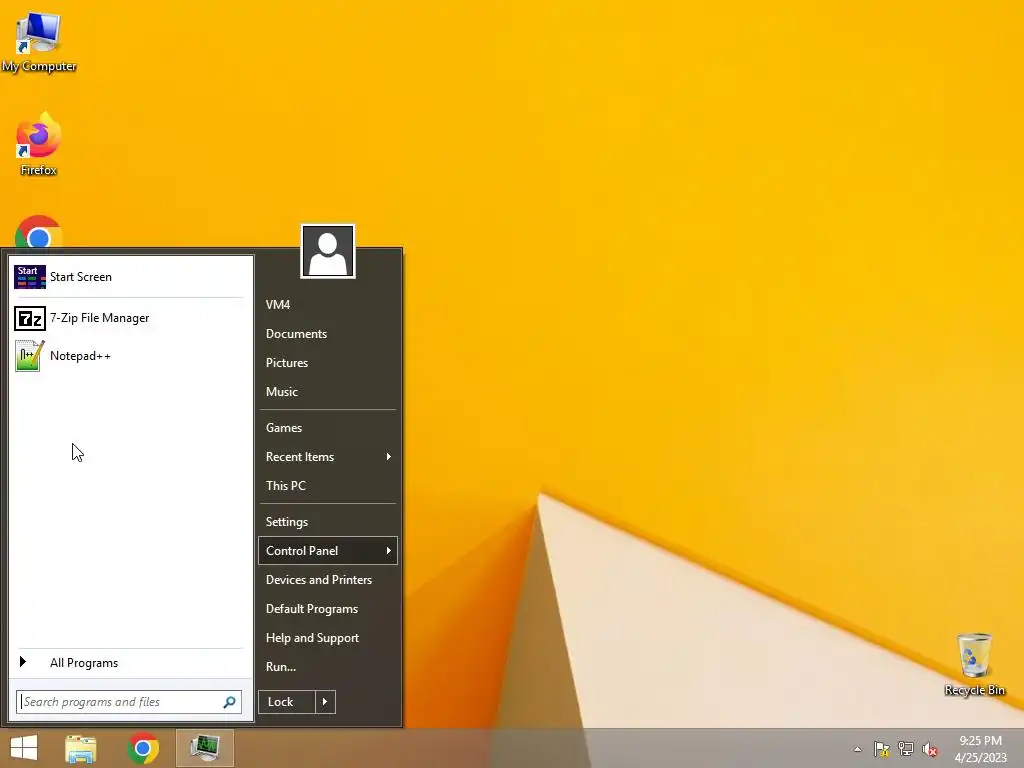
Task: Click the Start Screen tile icon
Action: tap(30, 277)
